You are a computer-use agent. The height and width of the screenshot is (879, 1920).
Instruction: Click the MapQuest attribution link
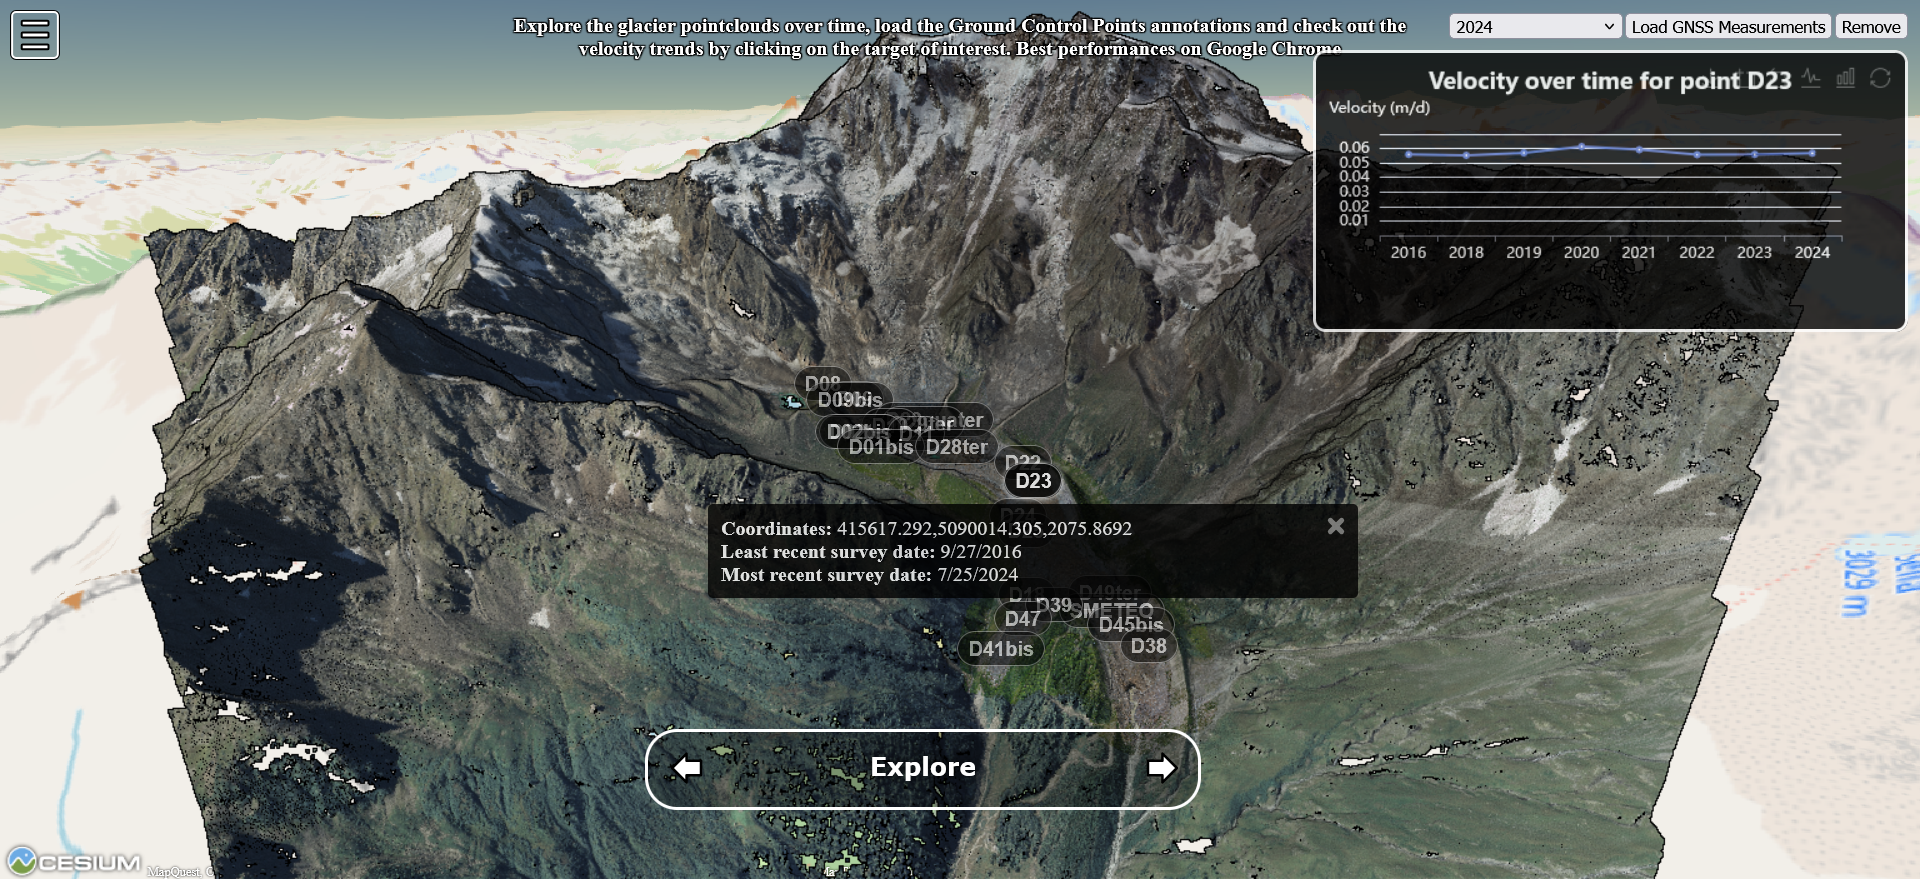[174, 872]
